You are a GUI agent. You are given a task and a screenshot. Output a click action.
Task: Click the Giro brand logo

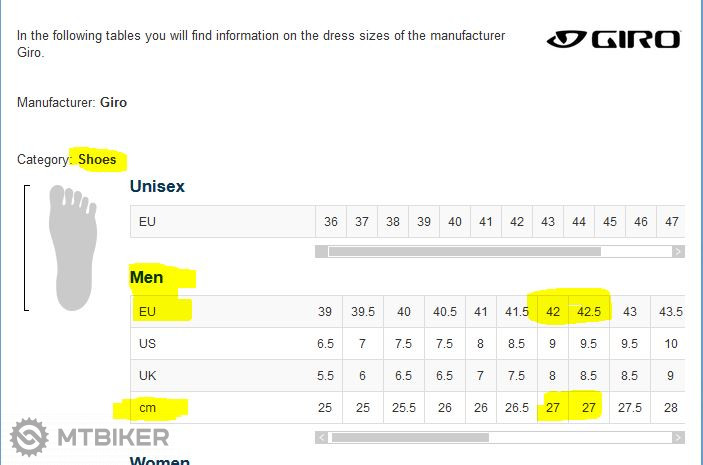[613, 40]
